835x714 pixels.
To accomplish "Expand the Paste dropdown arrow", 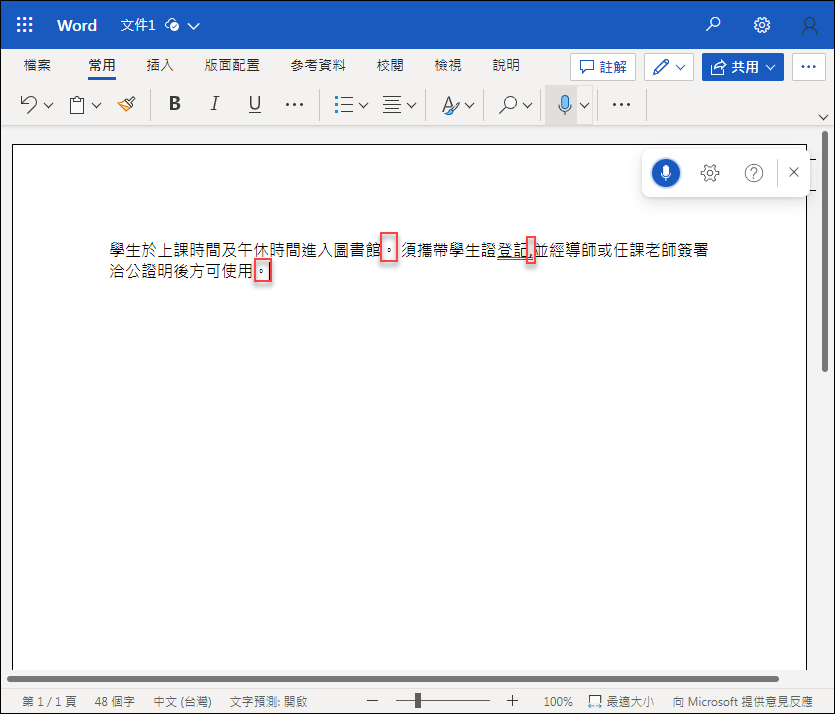I will tap(96, 105).
